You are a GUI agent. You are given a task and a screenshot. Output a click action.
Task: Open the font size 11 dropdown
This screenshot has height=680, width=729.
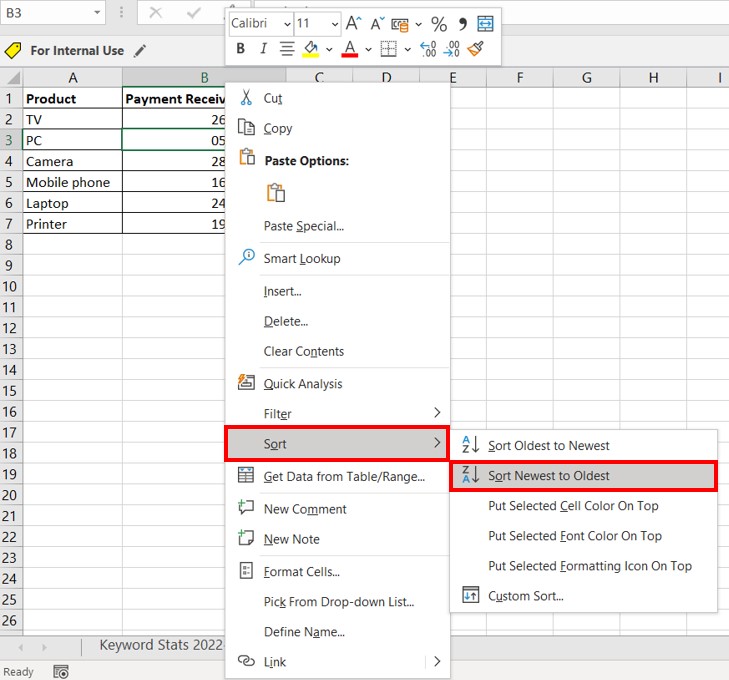tap(334, 24)
